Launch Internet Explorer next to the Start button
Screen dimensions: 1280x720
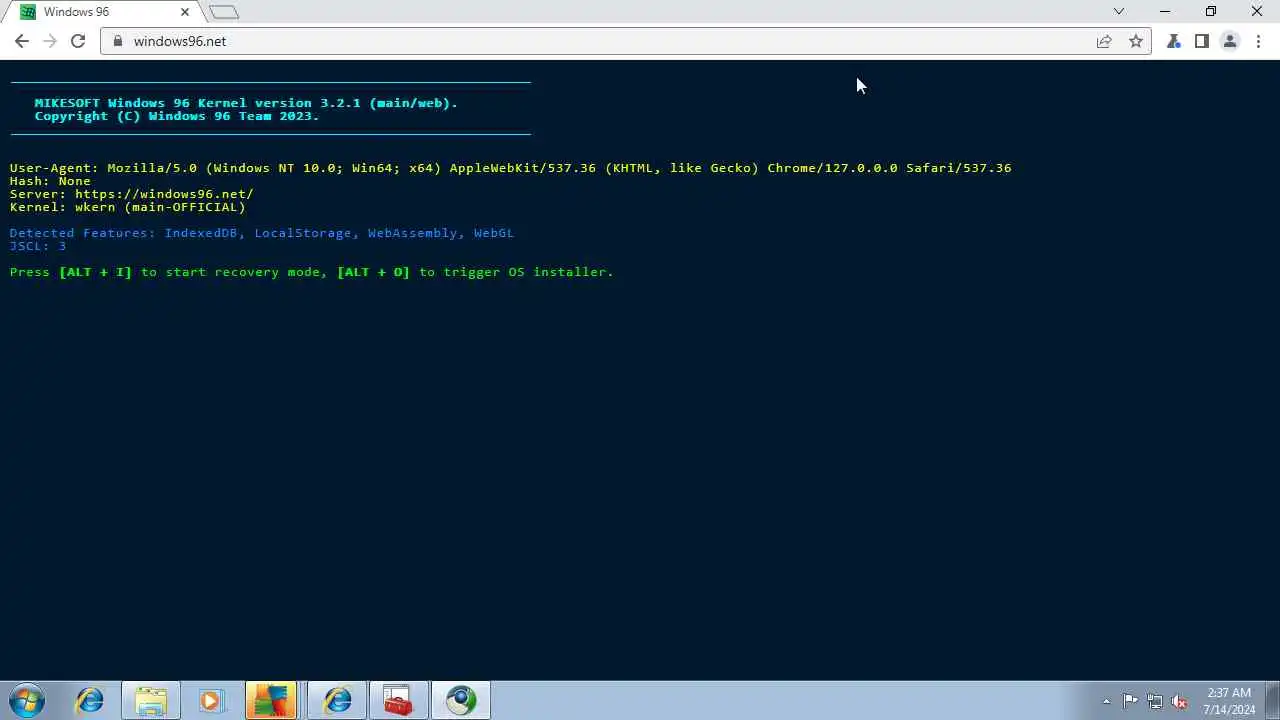[90, 700]
